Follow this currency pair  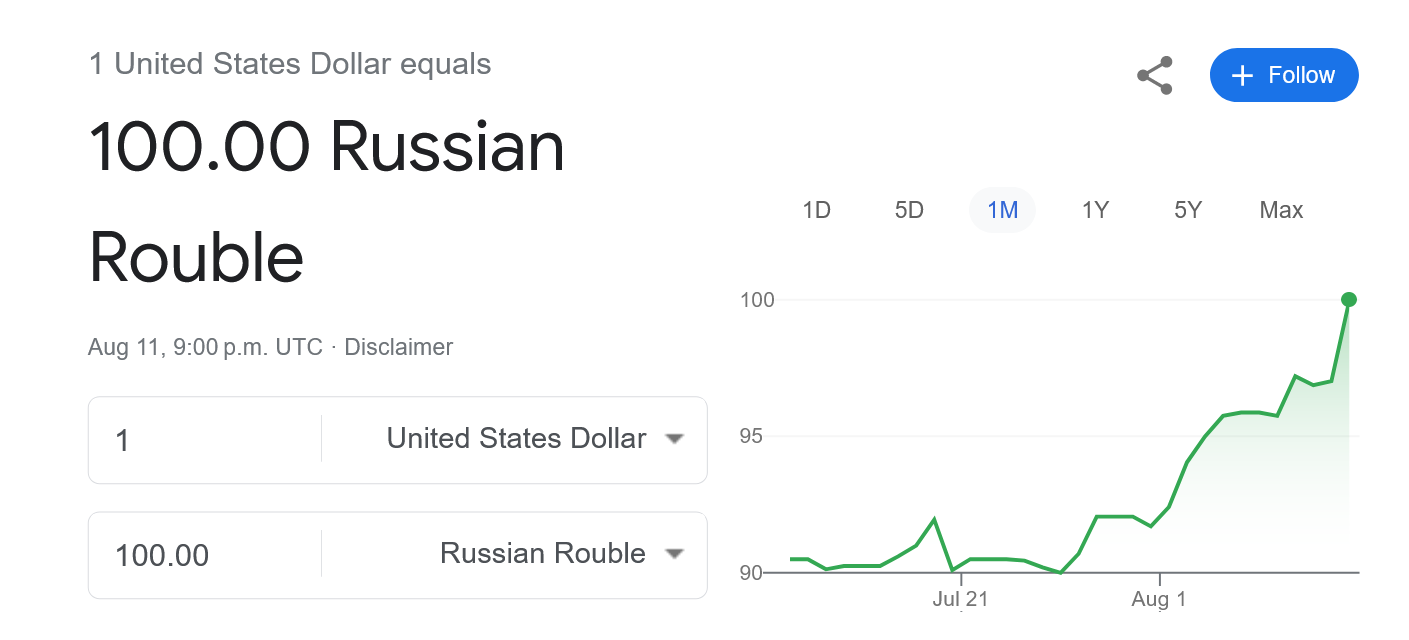[1283, 75]
